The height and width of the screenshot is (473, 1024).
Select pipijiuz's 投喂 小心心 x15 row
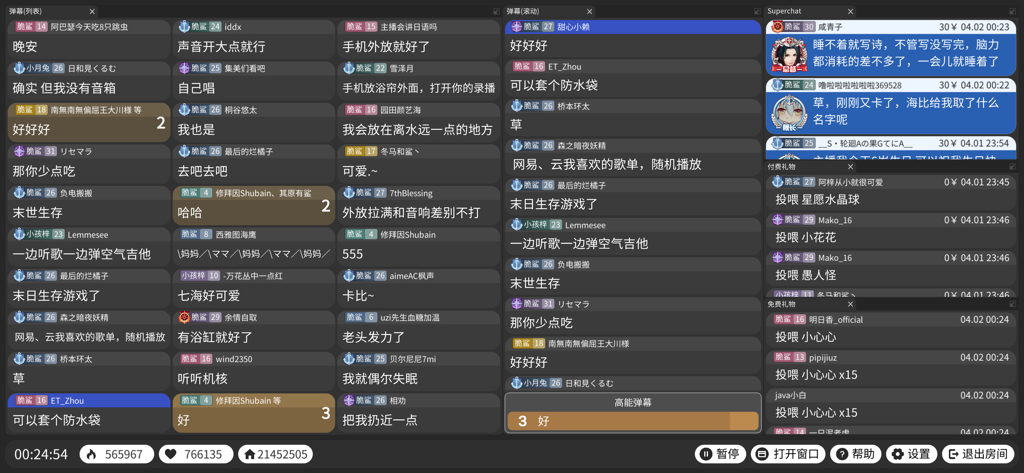[891, 367]
